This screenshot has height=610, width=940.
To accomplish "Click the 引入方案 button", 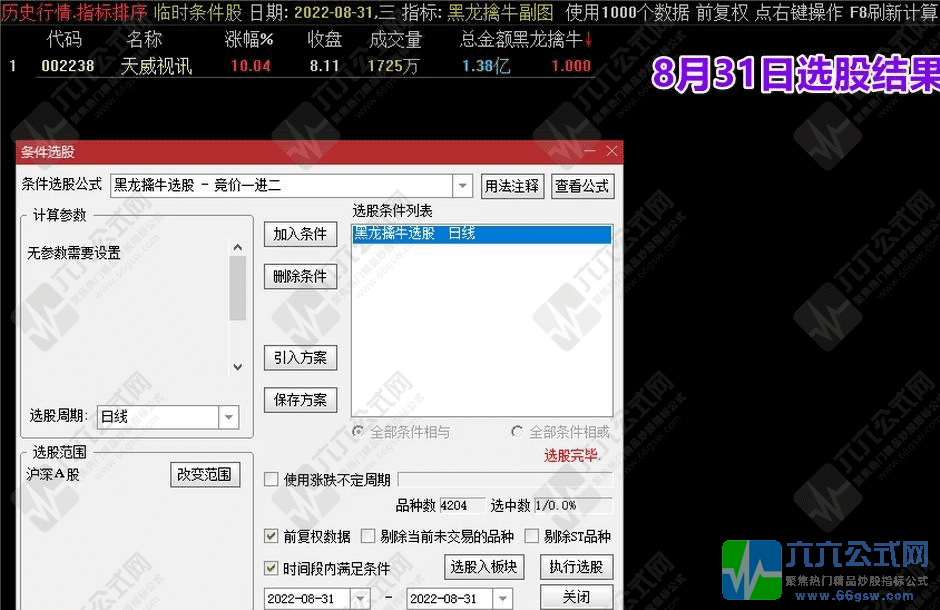I will tap(300, 358).
